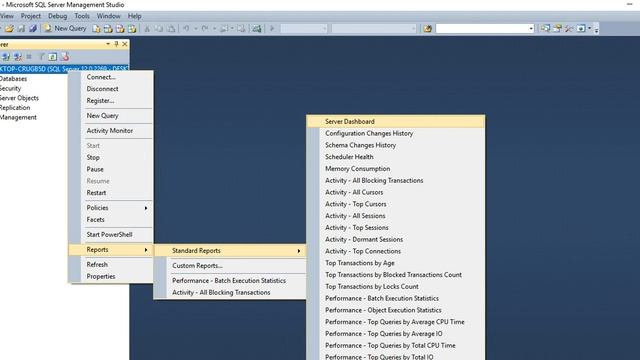The image size is (640, 360).
Task: Open the Window menu
Action: point(109,16)
